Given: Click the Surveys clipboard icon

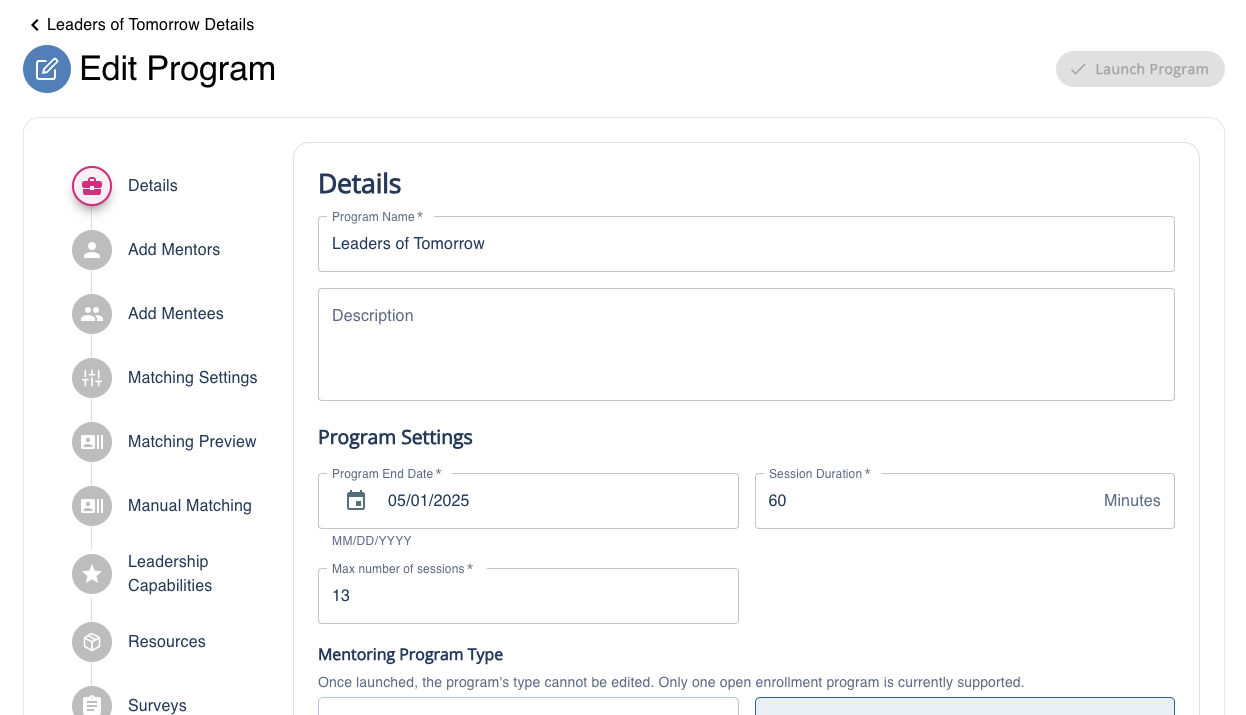Looking at the screenshot, I should pos(92,704).
